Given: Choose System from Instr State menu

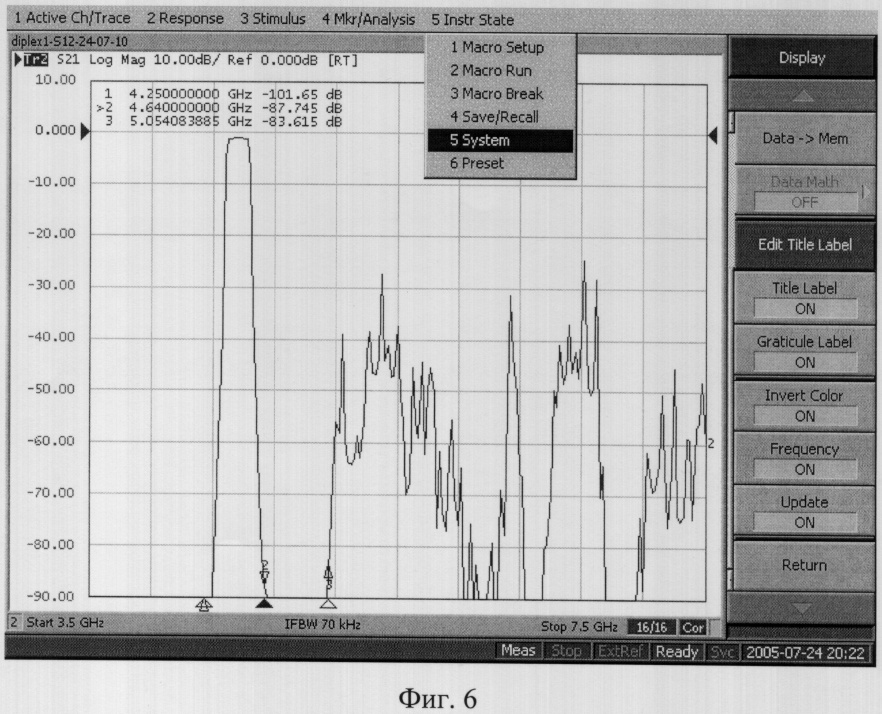Looking at the screenshot, I should tap(500, 140).
